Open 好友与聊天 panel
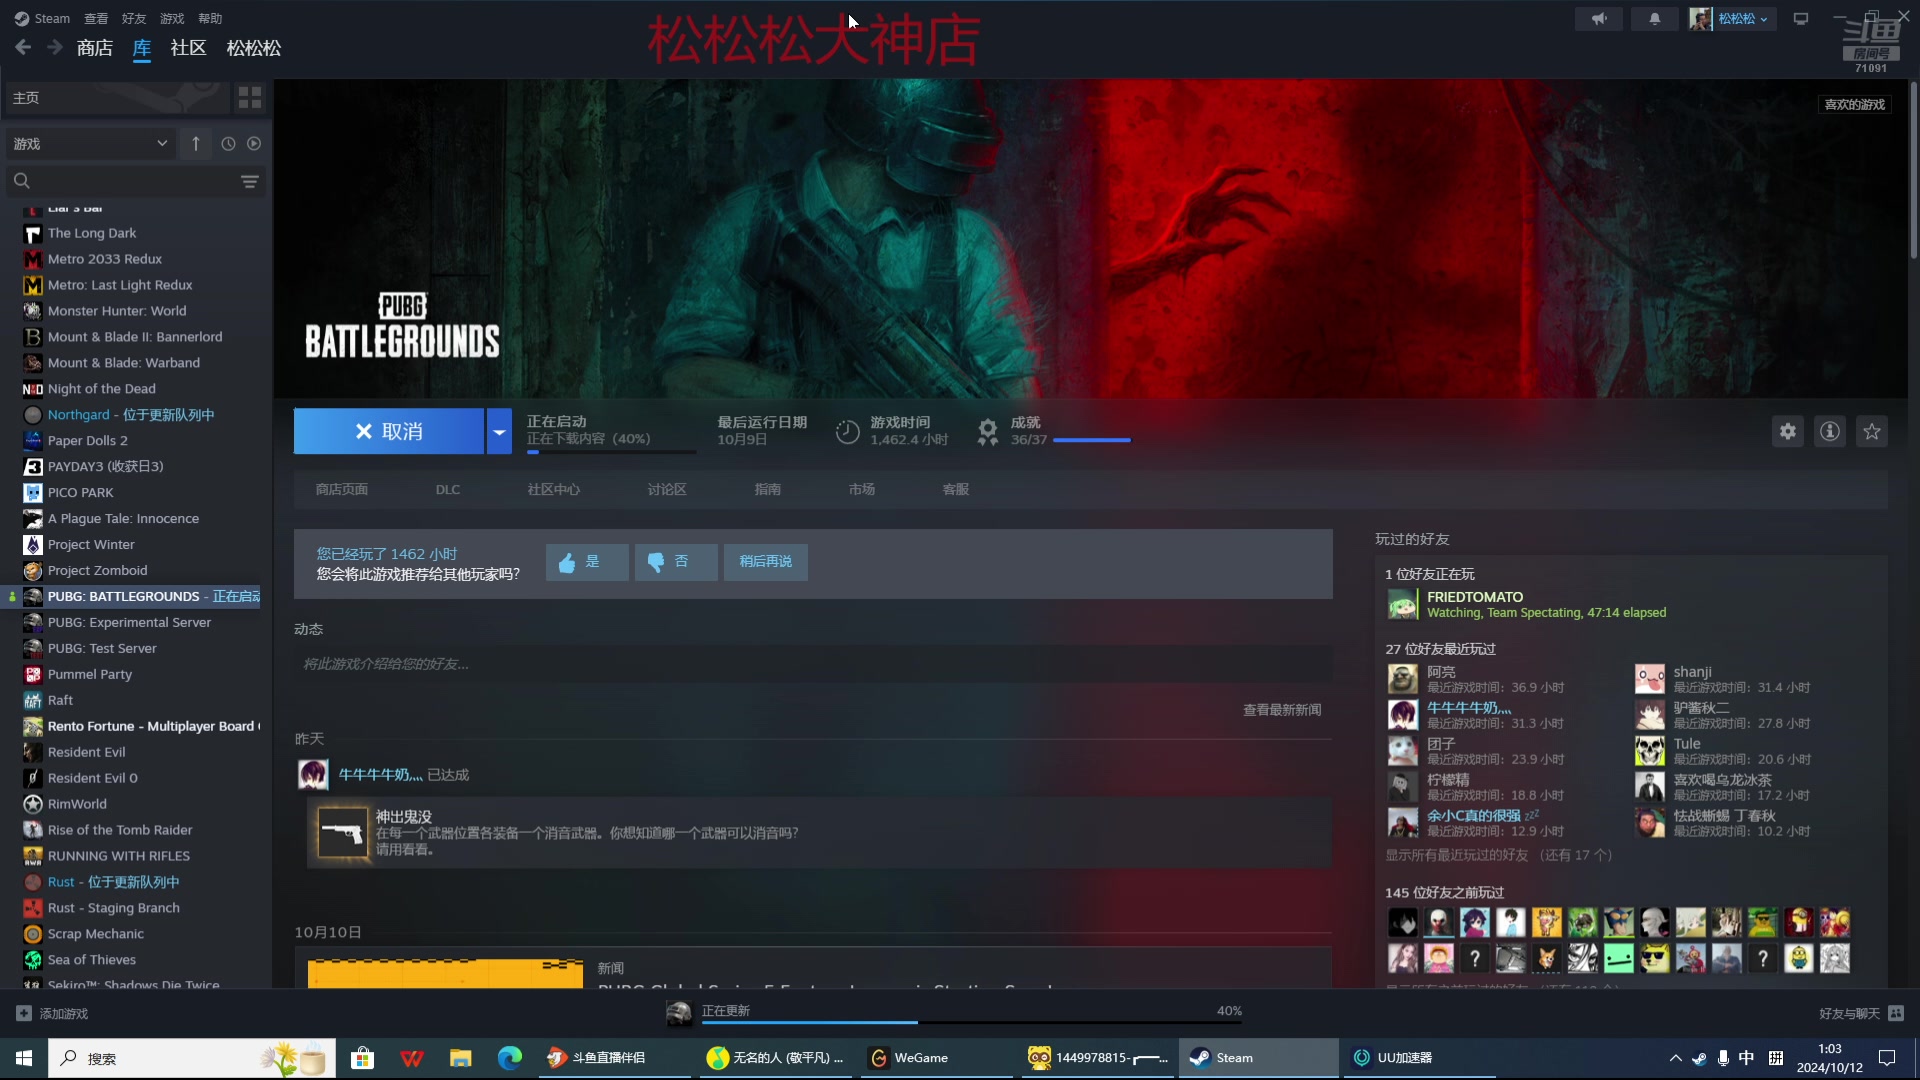The height and width of the screenshot is (1080, 1920). click(1860, 1013)
